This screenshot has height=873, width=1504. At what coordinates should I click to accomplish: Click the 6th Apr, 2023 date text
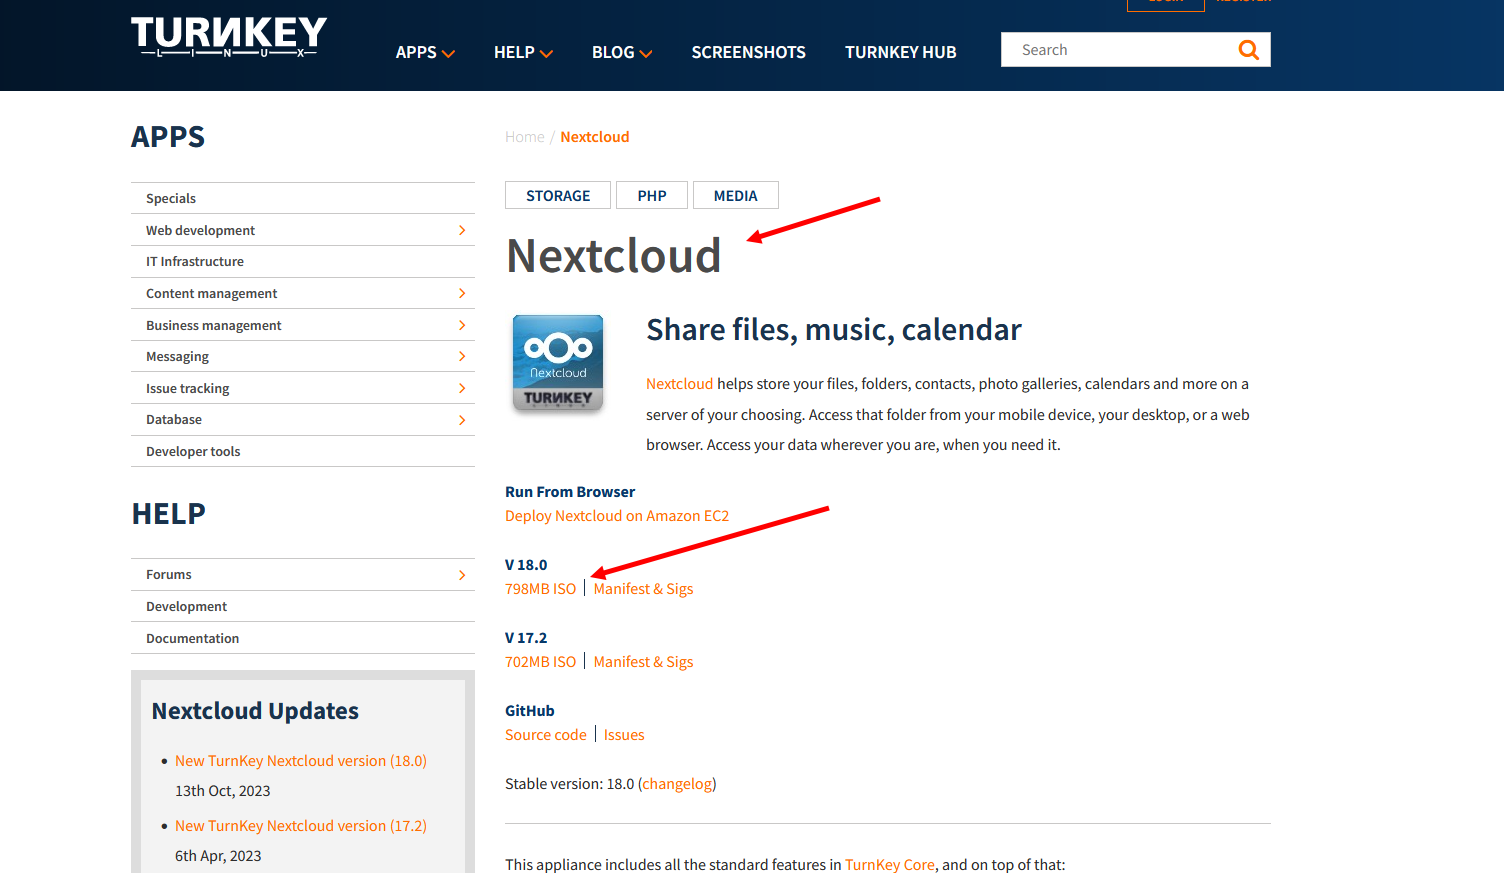(218, 856)
